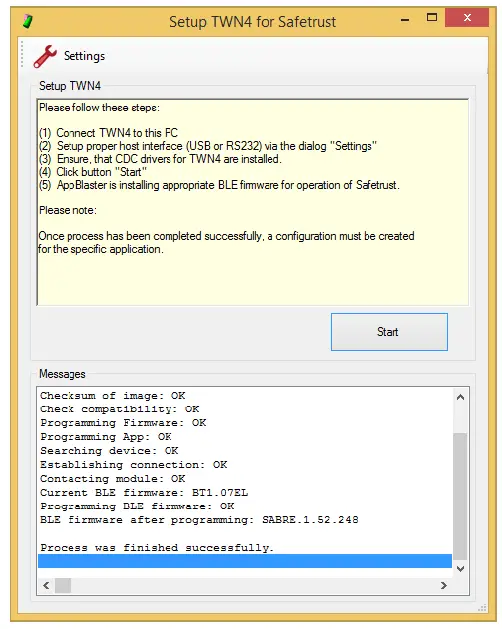Select "Process was finished successfully." line
The height and width of the screenshot is (629, 502).
157,548
